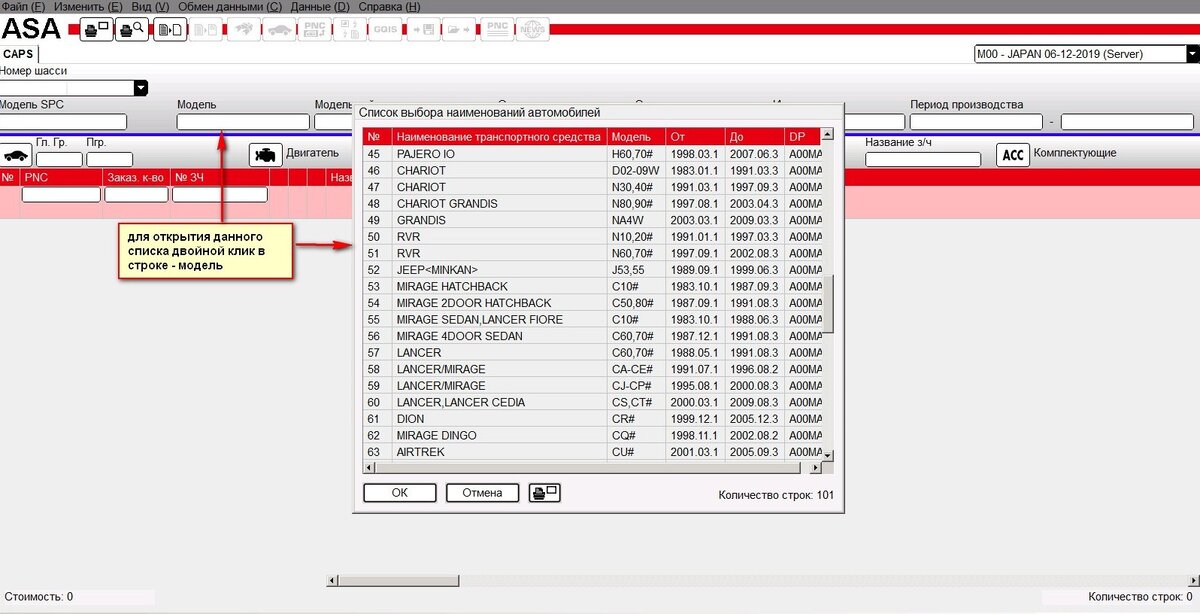Click the Пгр. input field
Screen dimensions: 1200x614
(109, 159)
